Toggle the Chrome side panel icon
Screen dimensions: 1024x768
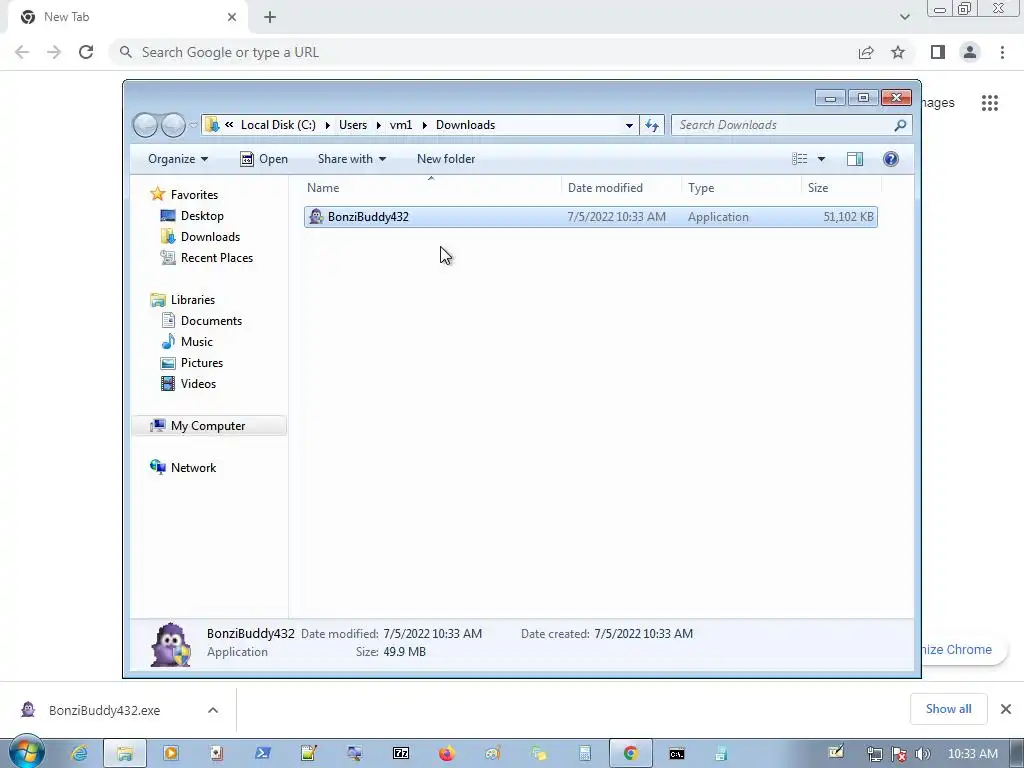point(938,52)
